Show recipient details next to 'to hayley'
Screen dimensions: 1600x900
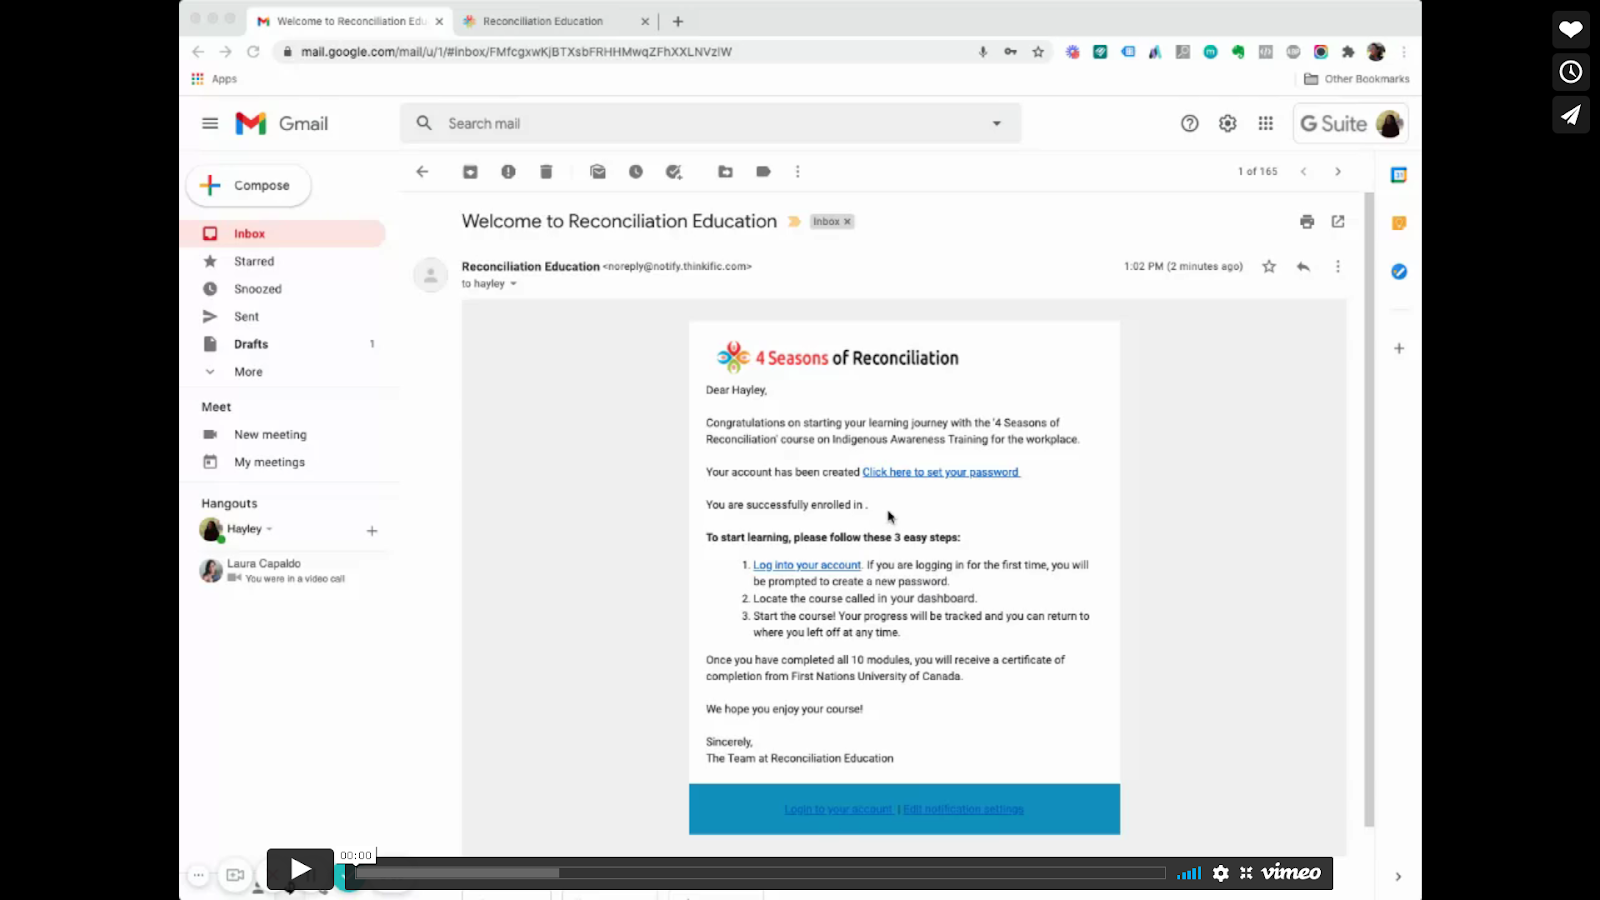click(513, 284)
